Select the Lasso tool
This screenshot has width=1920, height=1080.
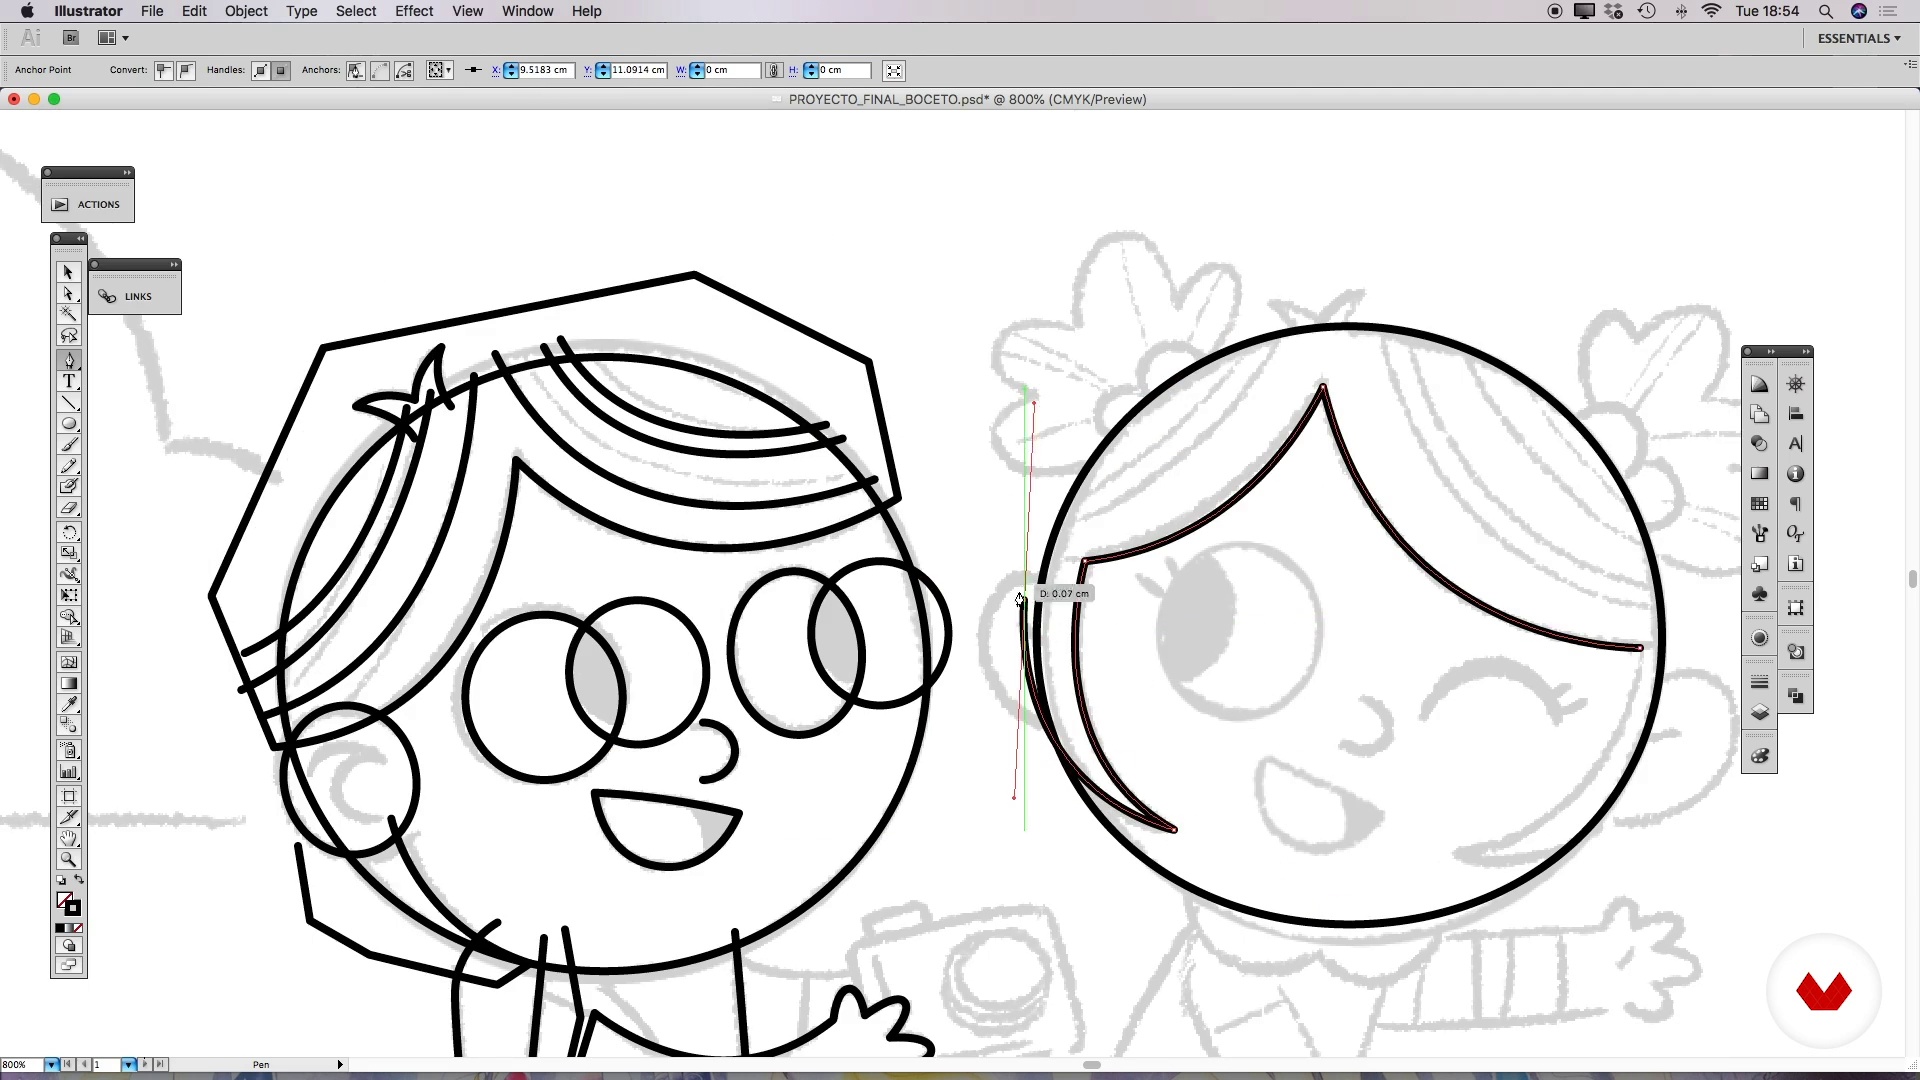[x=68, y=336]
